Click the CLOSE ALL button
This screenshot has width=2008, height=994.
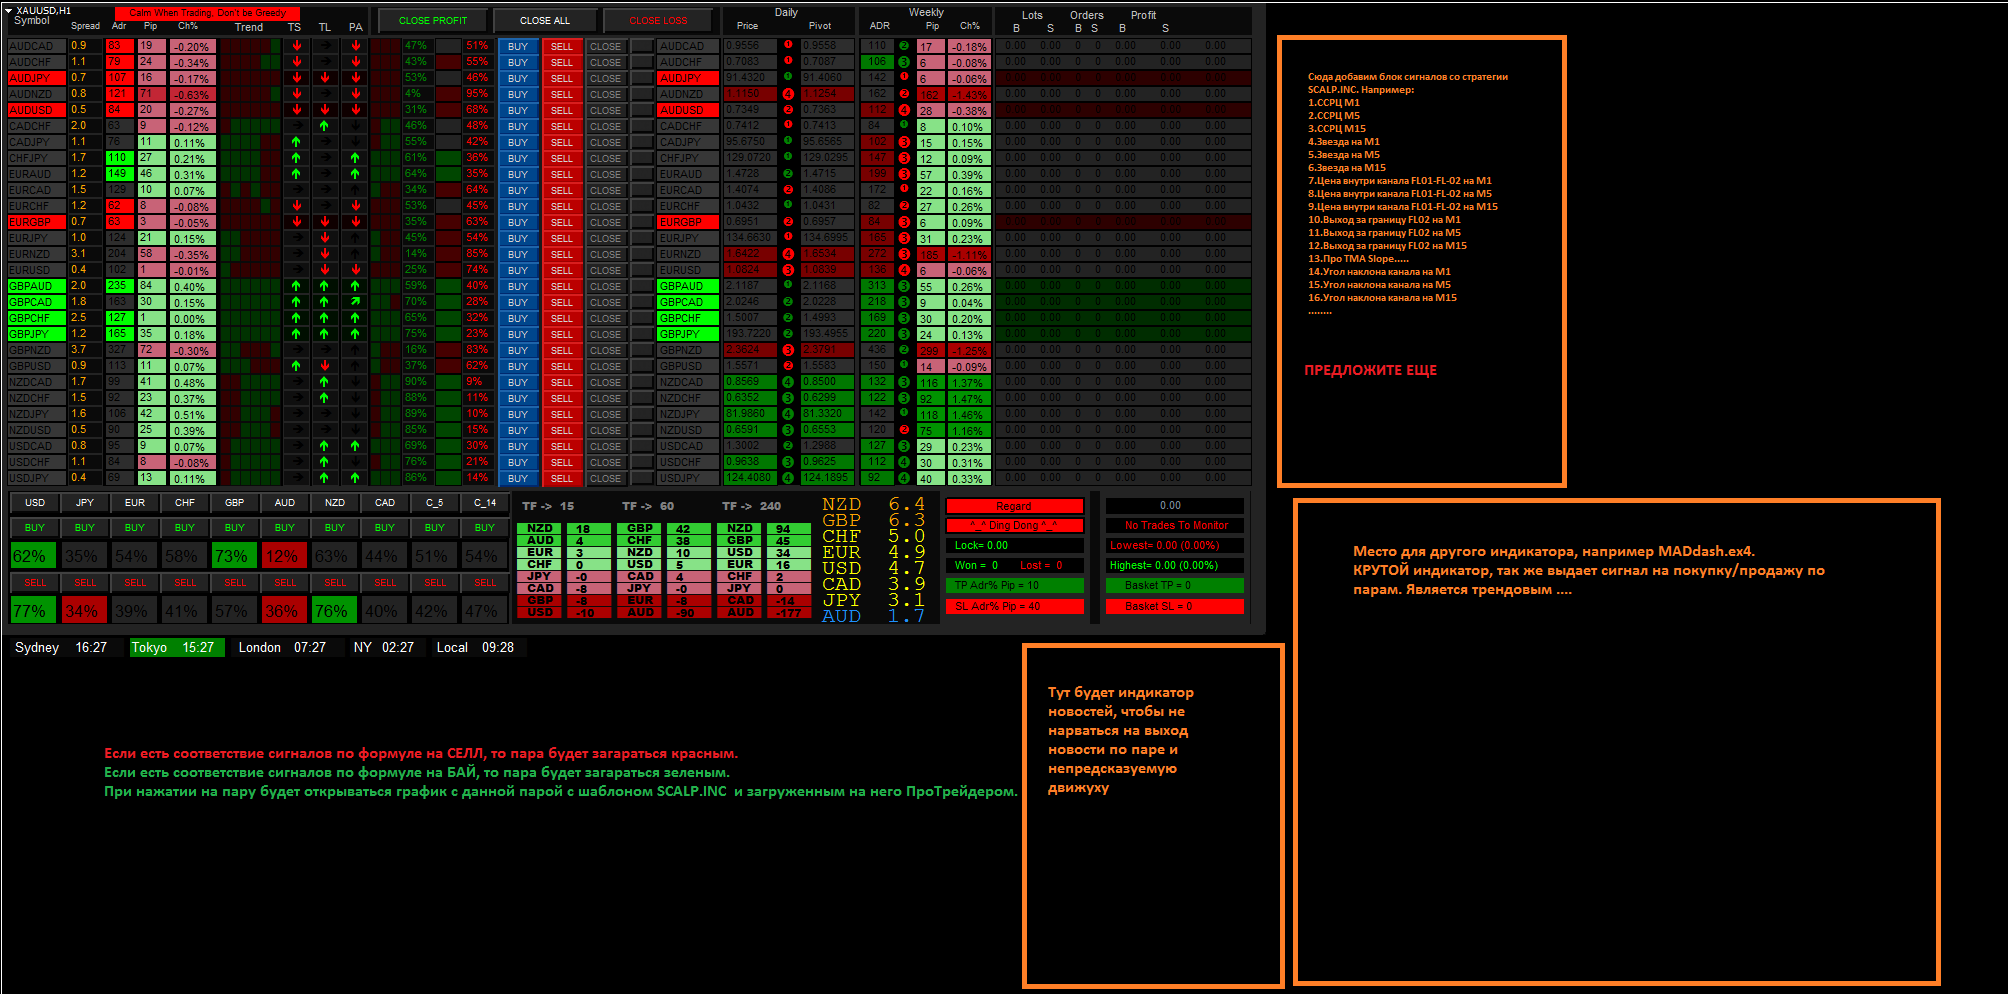(x=545, y=20)
